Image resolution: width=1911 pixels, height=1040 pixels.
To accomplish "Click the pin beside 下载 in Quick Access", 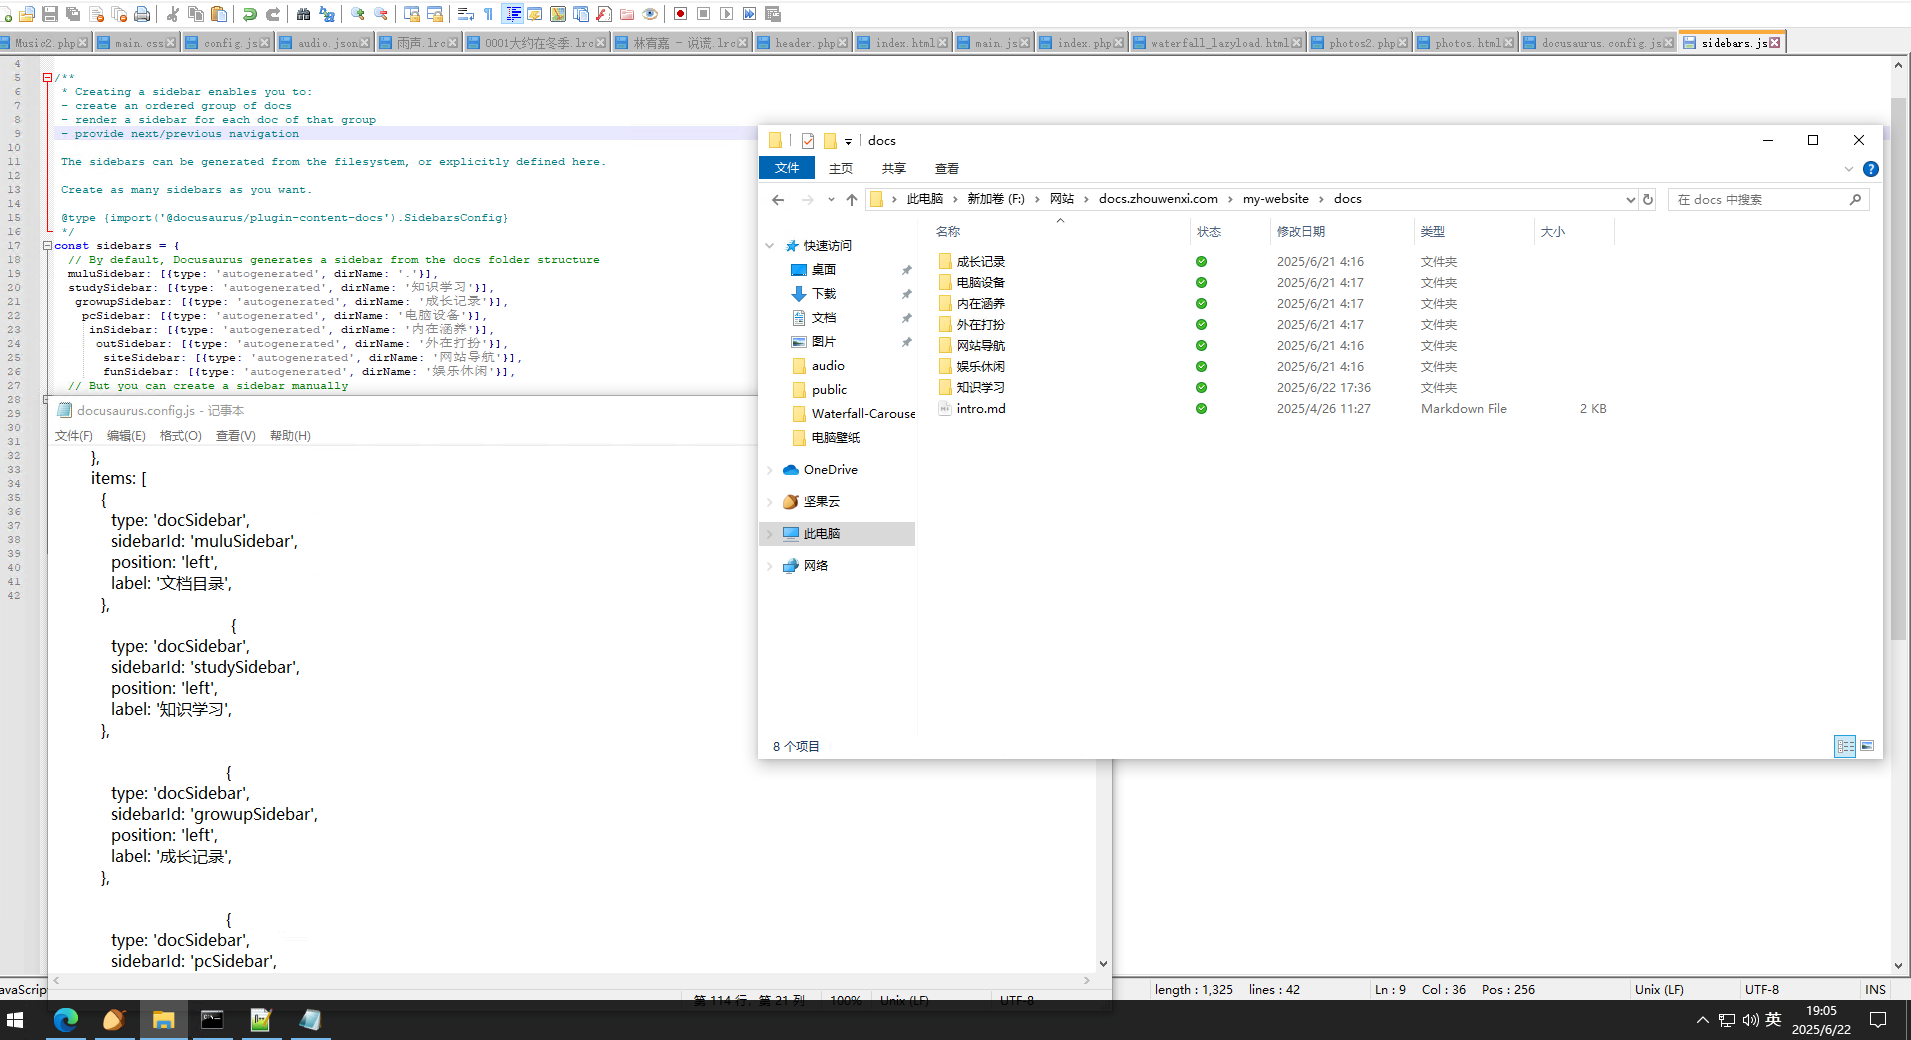I will [x=906, y=294].
